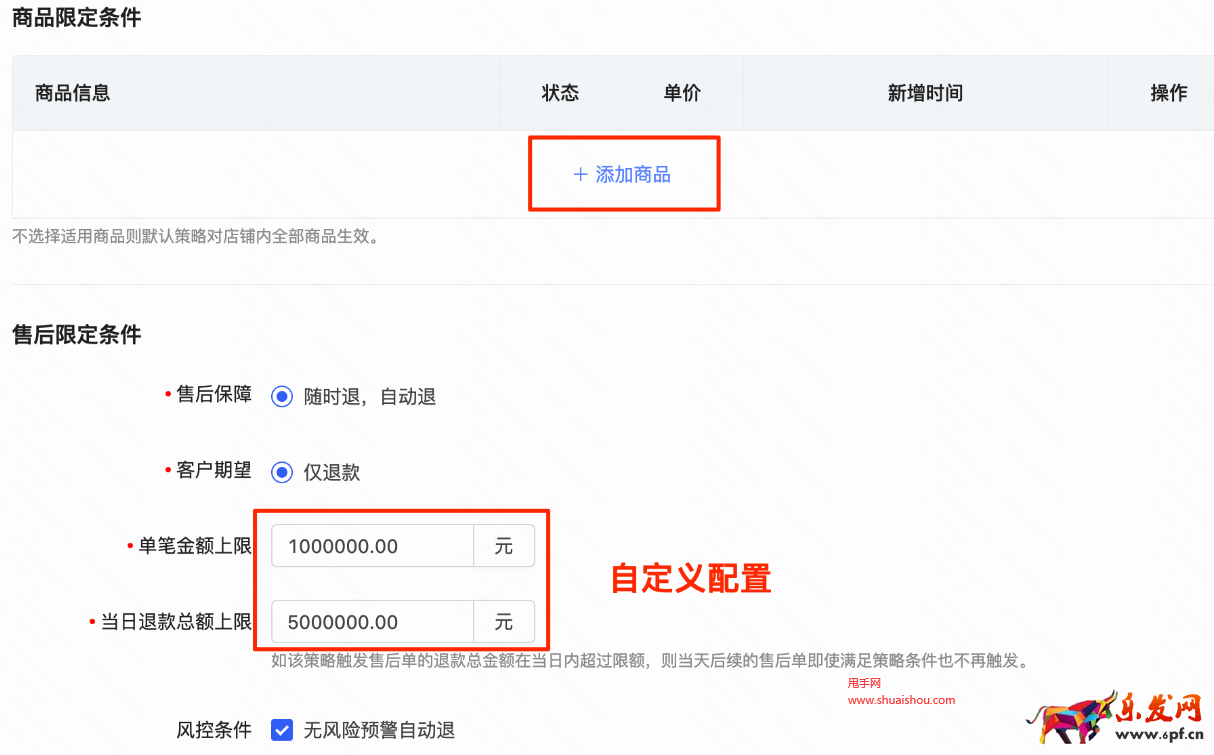
Task: Click the 单价 column header
Action: [x=682, y=93]
